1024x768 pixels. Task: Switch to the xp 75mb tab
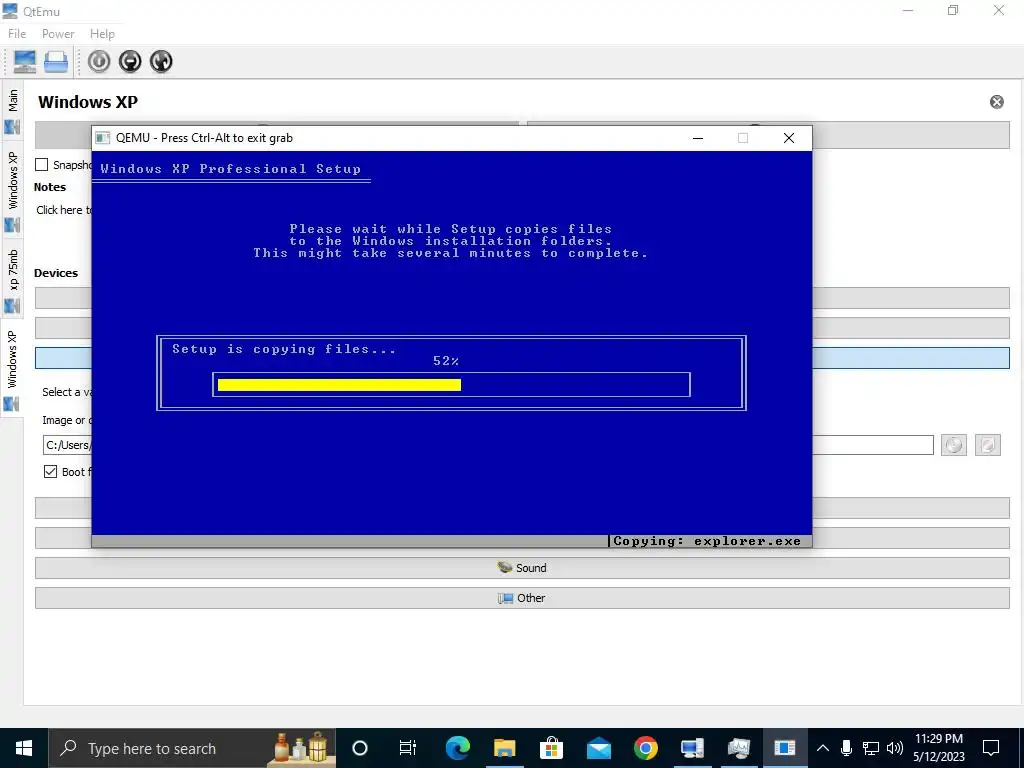pos(12,280)
